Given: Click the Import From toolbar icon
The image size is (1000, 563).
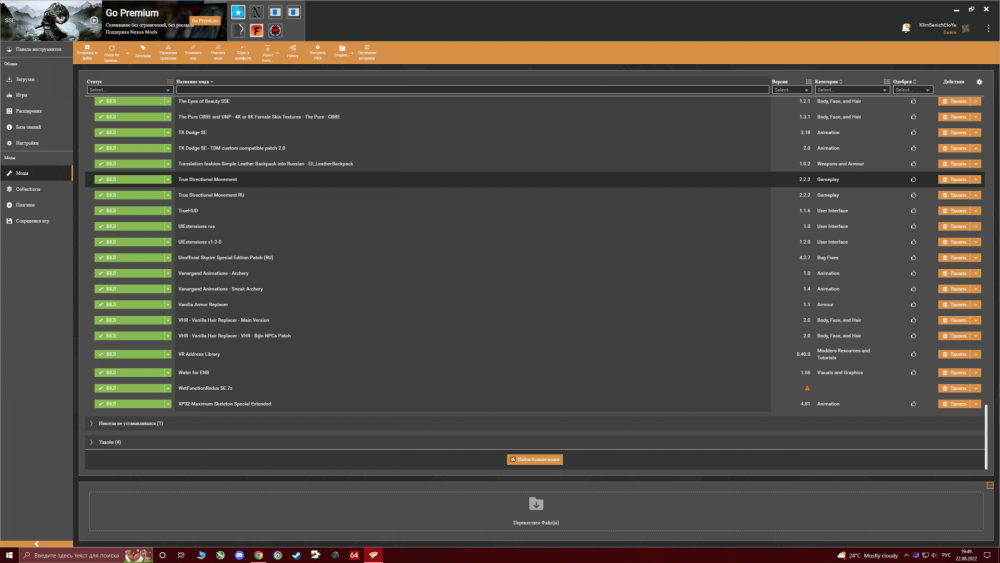Looking at the screenshot, I should pyautogui.click(x=267, y=52).
